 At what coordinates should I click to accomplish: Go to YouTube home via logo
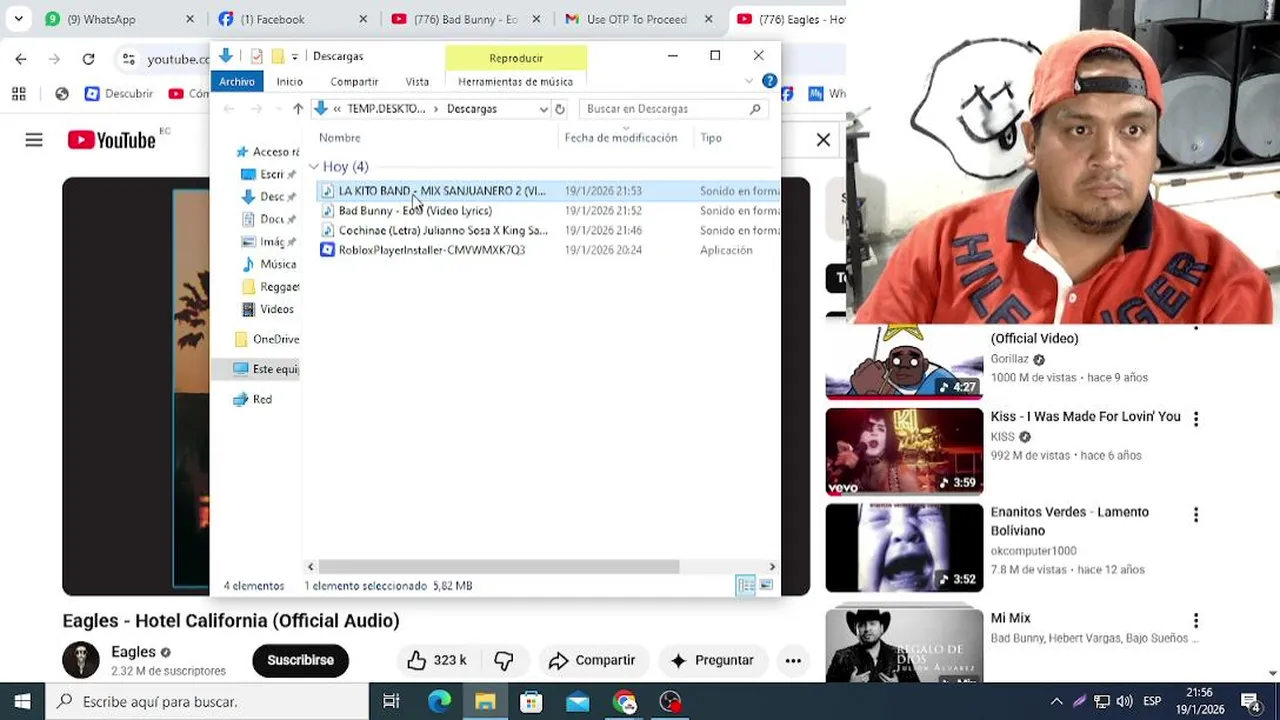pyautogui.click(x=112, y=140)
